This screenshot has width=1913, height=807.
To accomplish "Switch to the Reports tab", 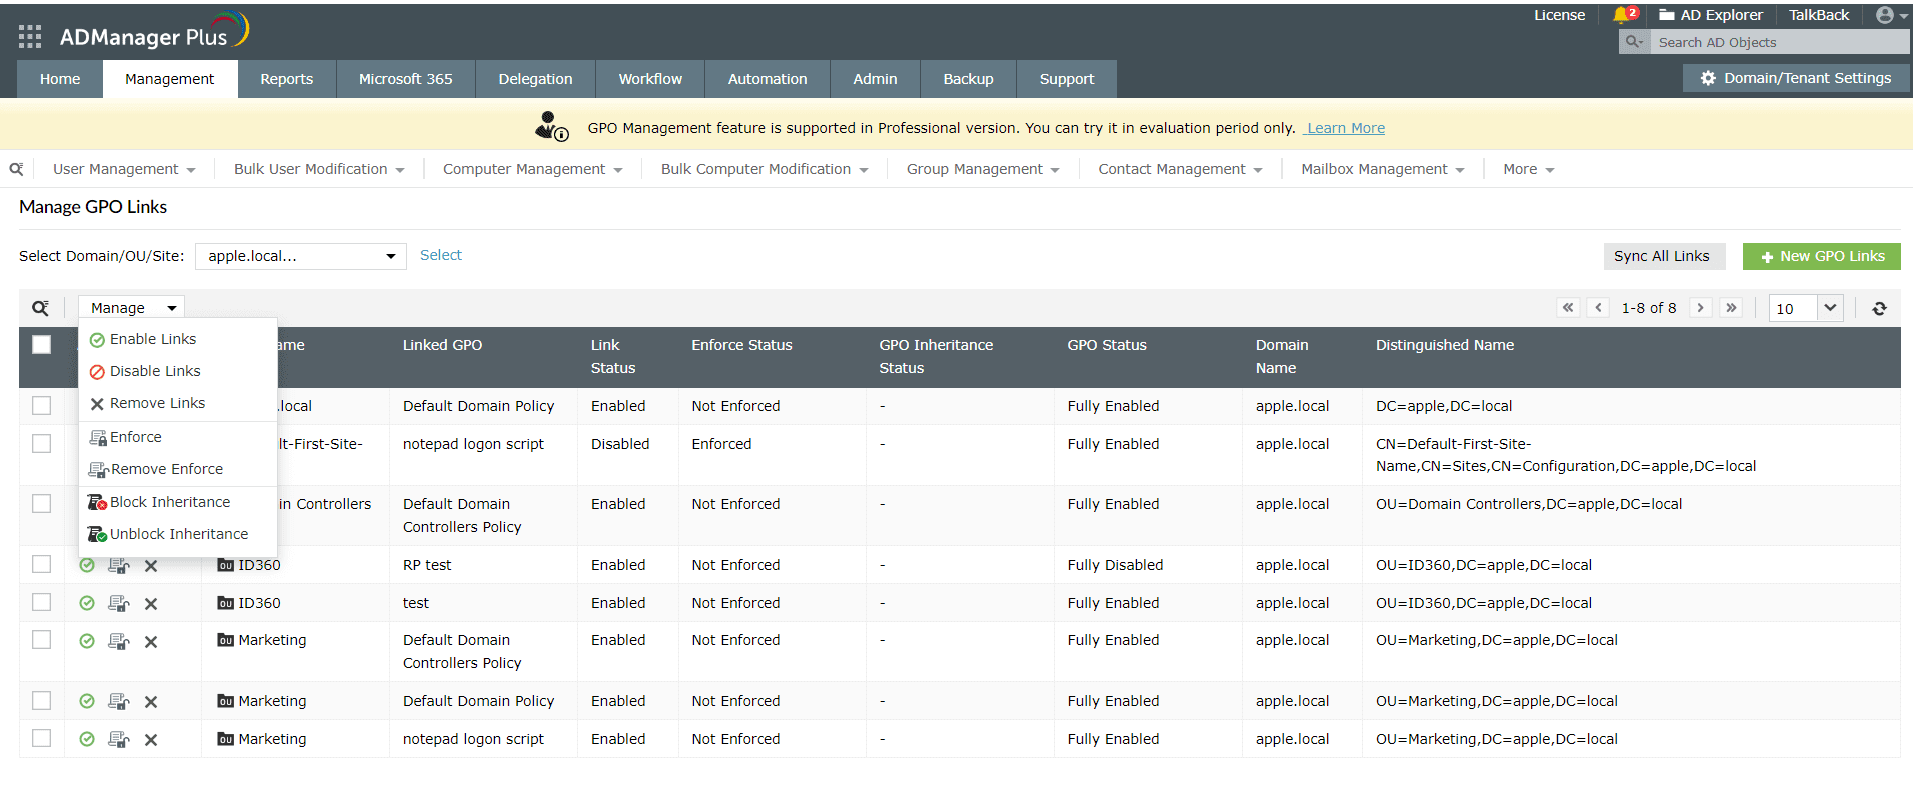I will click(287, 79).
